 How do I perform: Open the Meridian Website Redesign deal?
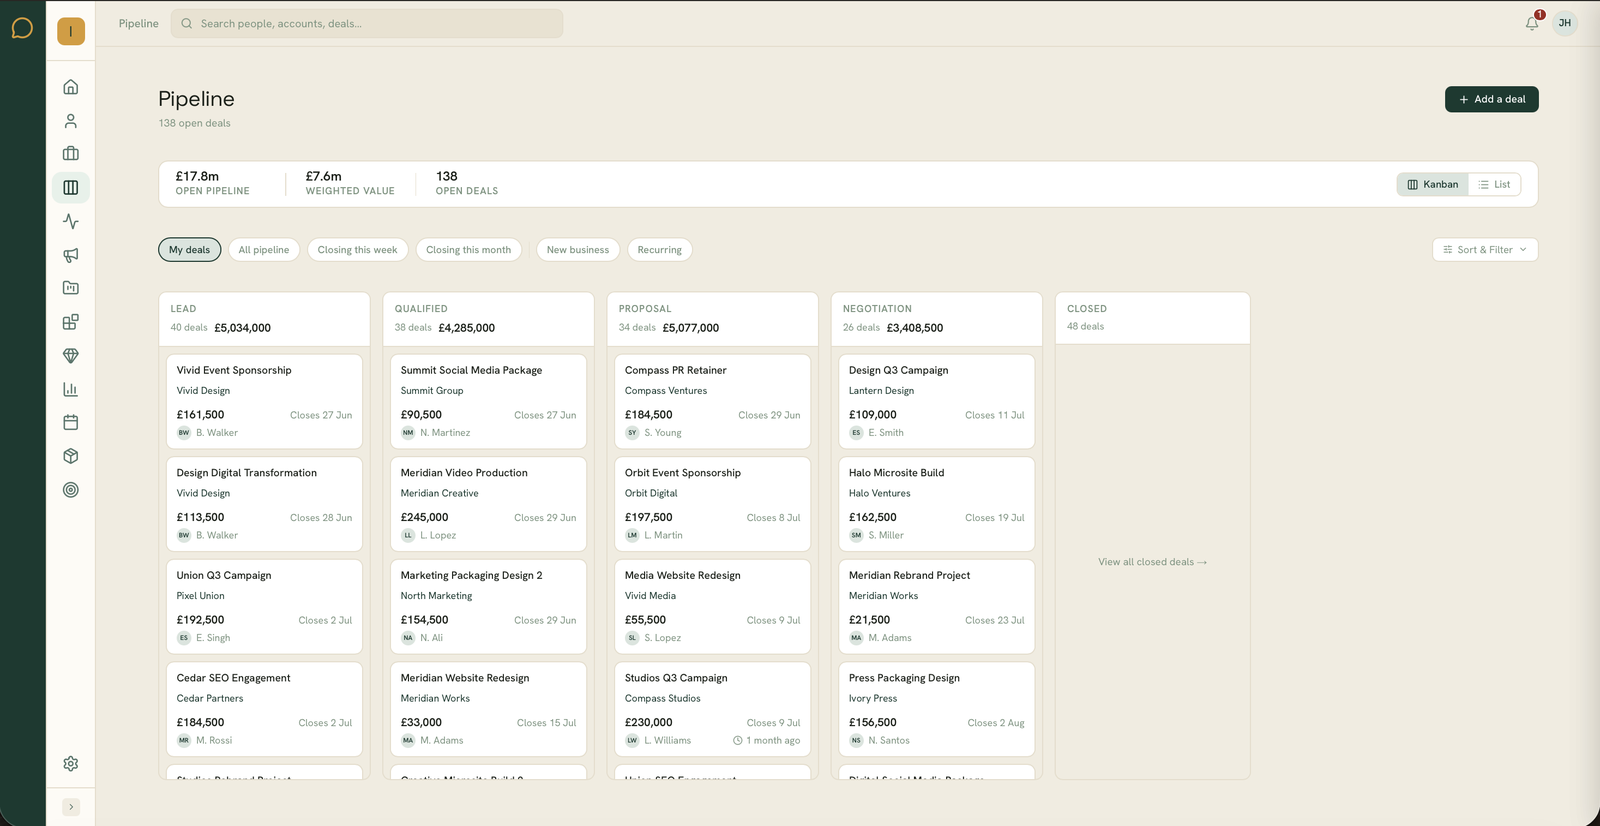[488, 709]
